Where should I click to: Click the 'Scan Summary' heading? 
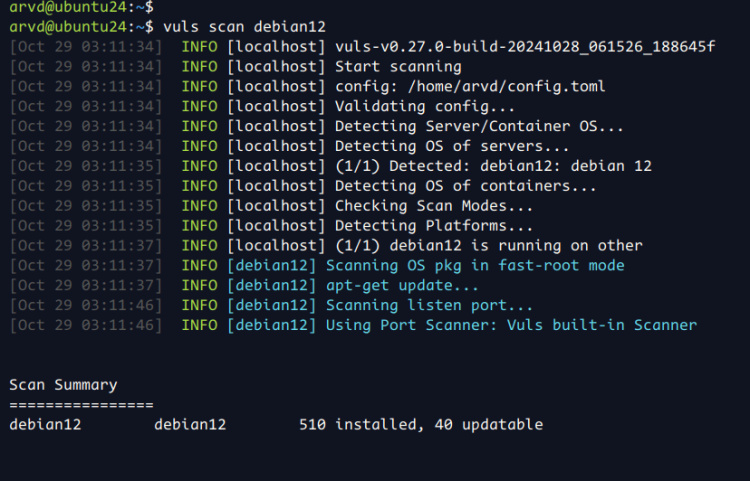[x=63, y=385]
